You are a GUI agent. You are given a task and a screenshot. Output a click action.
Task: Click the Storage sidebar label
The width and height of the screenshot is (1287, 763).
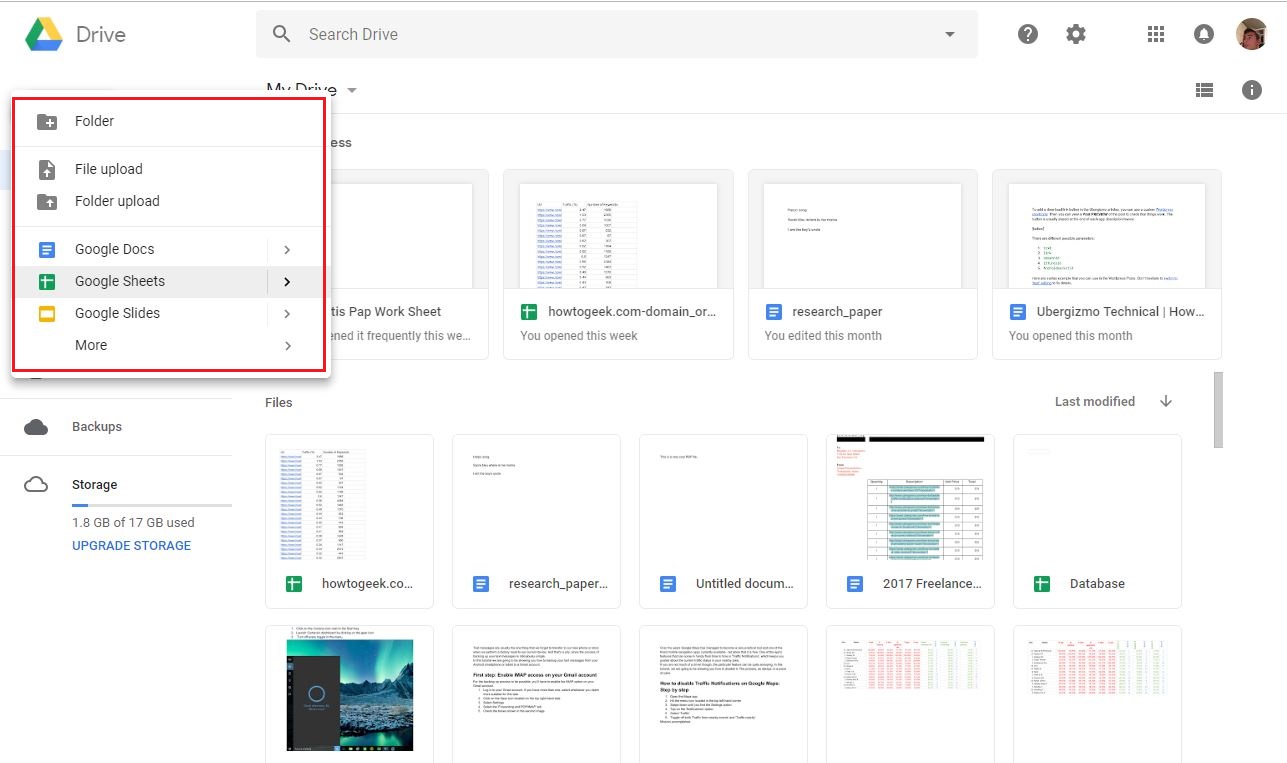tap(94, 485)
